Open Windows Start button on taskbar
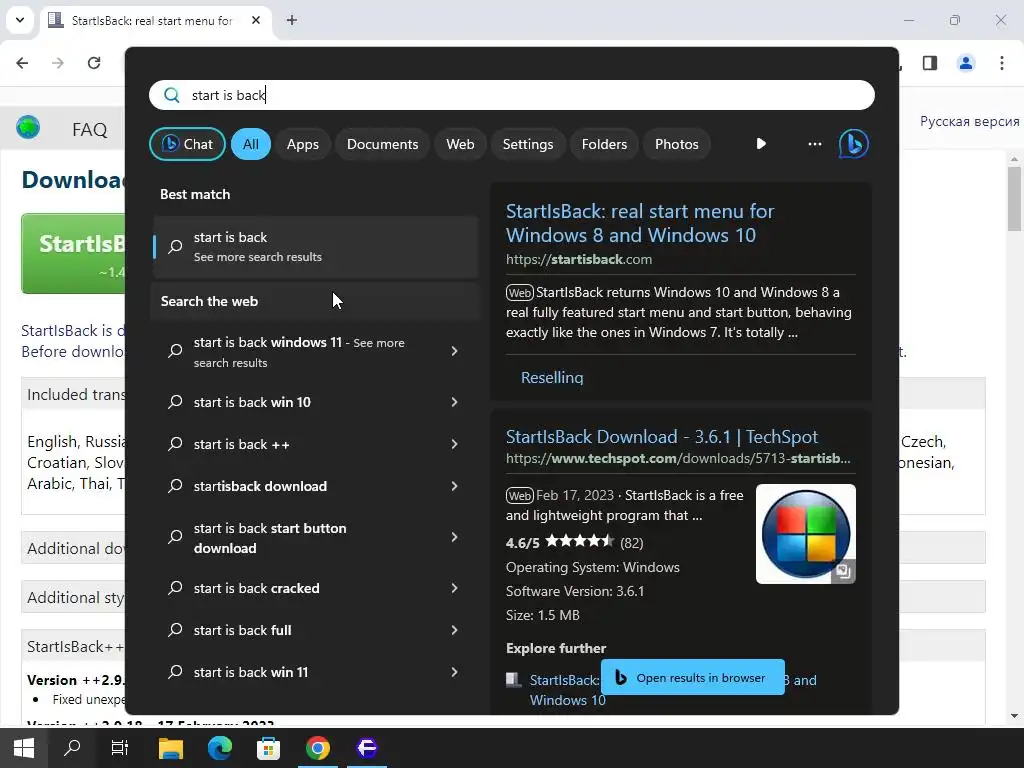The image size is (1024, 768). [24, 748]
